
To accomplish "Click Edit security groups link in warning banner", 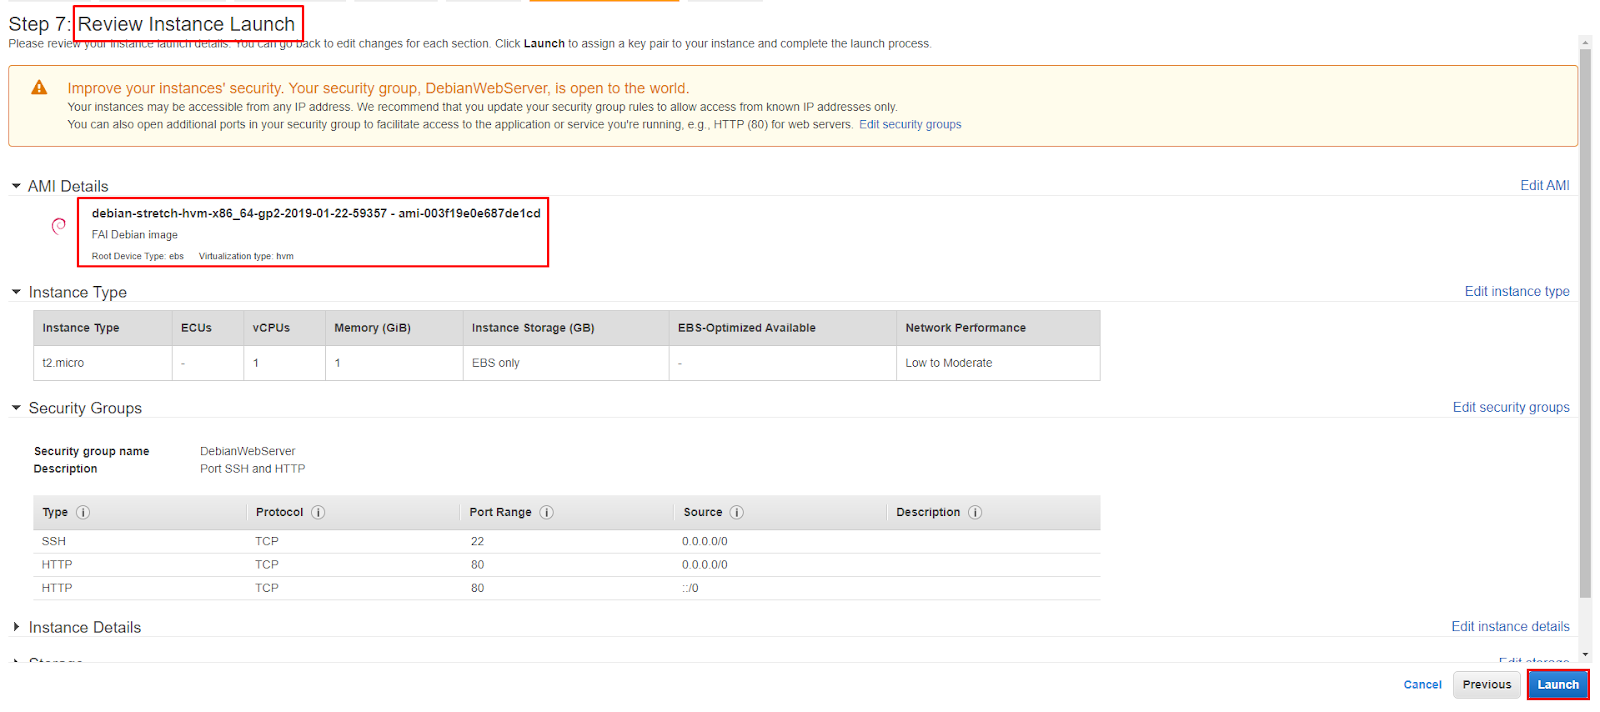I will [910, 124].
